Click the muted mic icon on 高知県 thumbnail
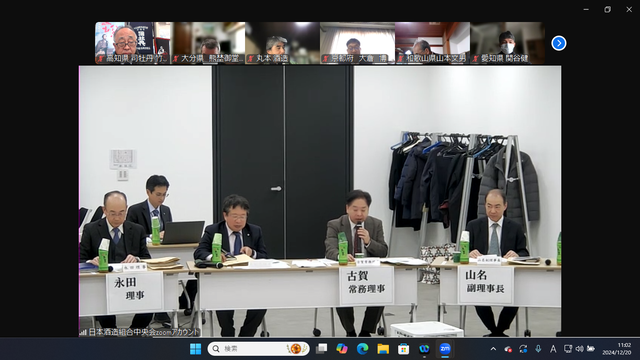This screenshot has width=640, height=360. (x=101, y=59)
